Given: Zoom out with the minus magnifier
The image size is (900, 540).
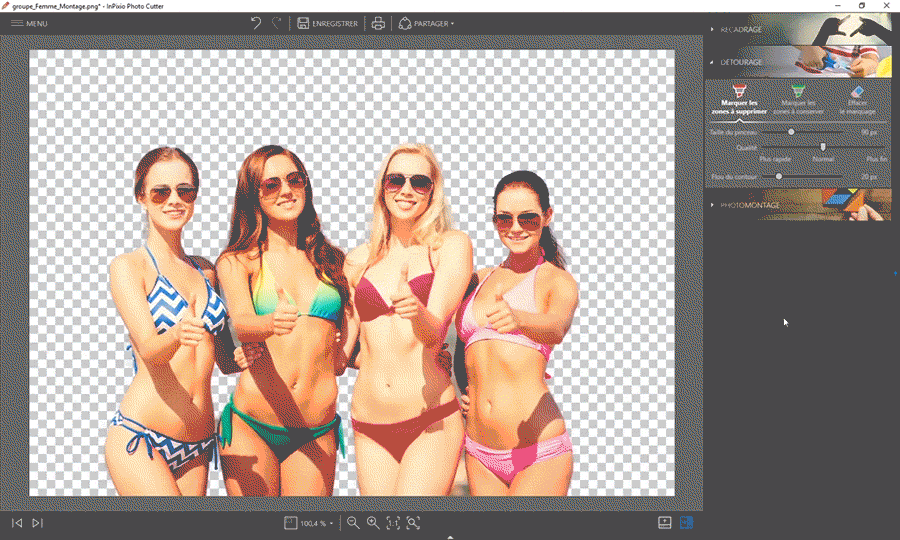Looking at the screenshot, I should click(x=353, y=523).
